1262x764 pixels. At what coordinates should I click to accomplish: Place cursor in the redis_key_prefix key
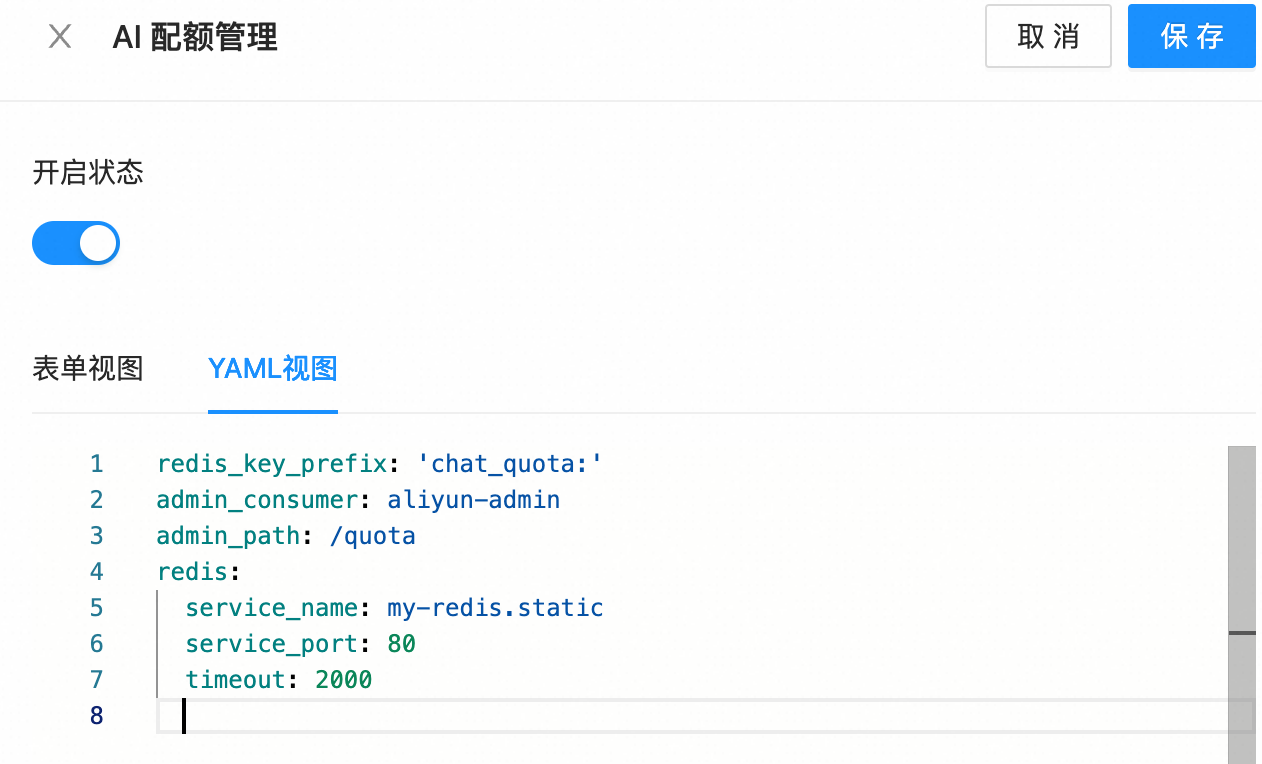pyautogui.click(x=271, y=464)
